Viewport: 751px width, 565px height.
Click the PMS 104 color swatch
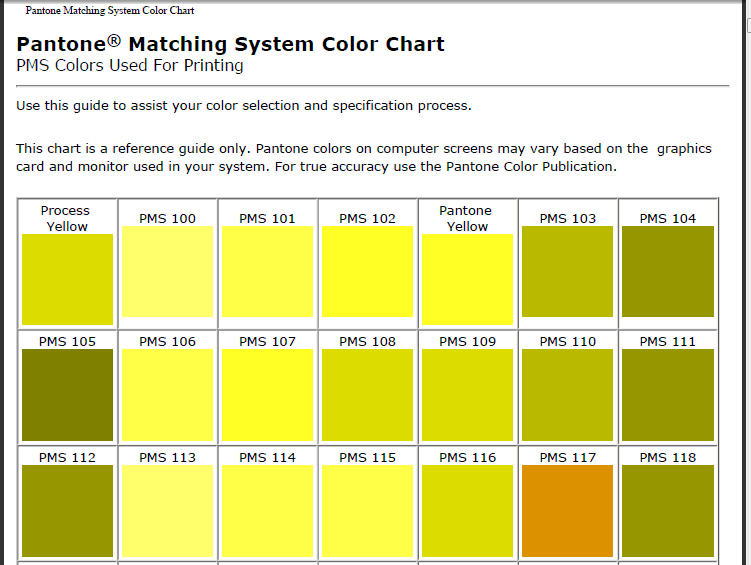click(x=667, y=272)
